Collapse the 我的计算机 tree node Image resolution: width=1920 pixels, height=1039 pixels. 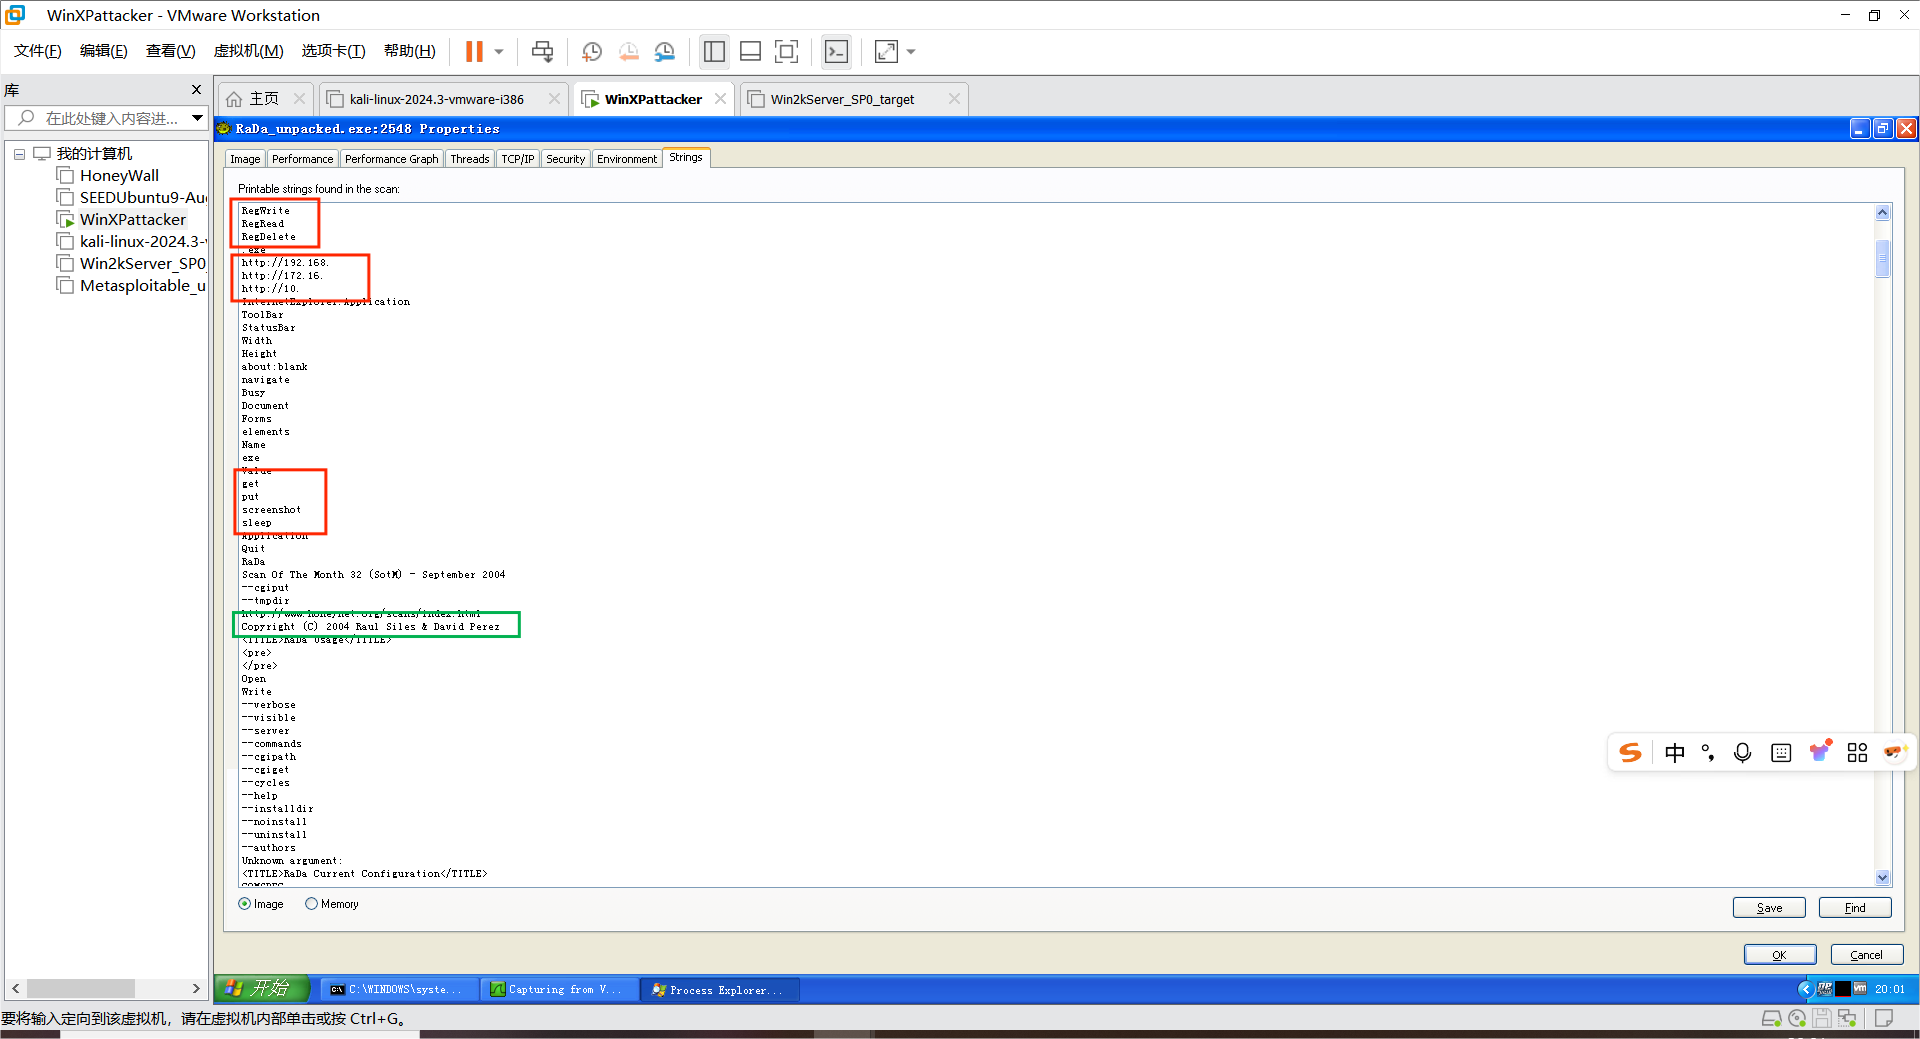tap(19, 154)
